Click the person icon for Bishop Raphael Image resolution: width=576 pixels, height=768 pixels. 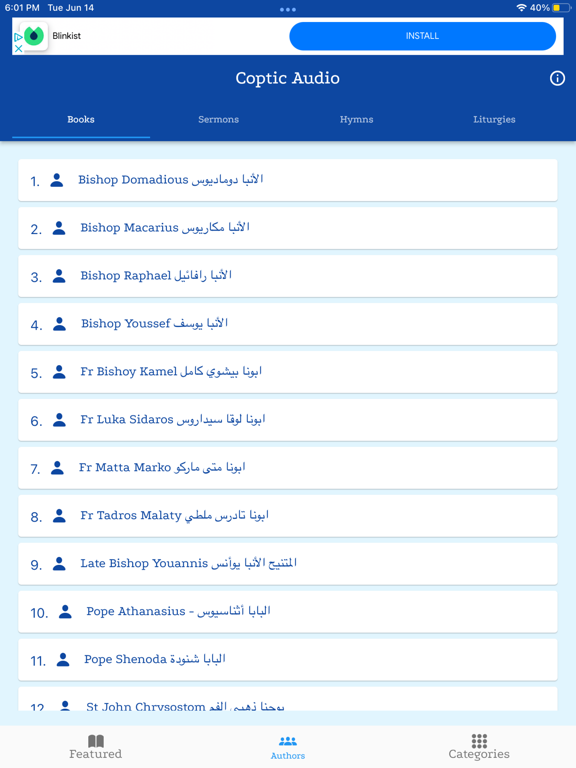[59, 276]
